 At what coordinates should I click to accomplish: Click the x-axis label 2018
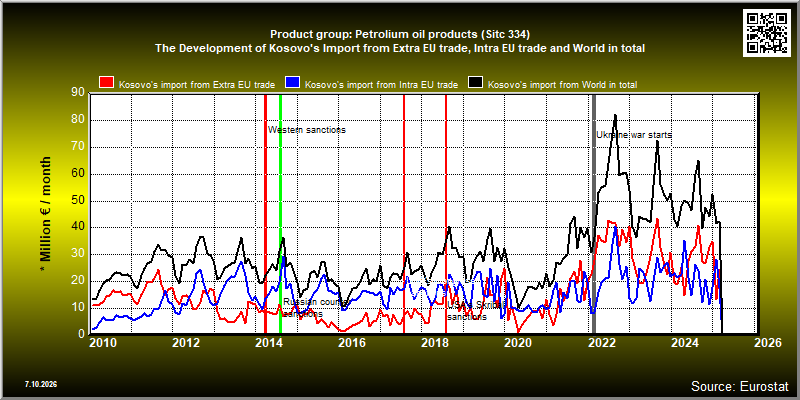pos(435,343)
